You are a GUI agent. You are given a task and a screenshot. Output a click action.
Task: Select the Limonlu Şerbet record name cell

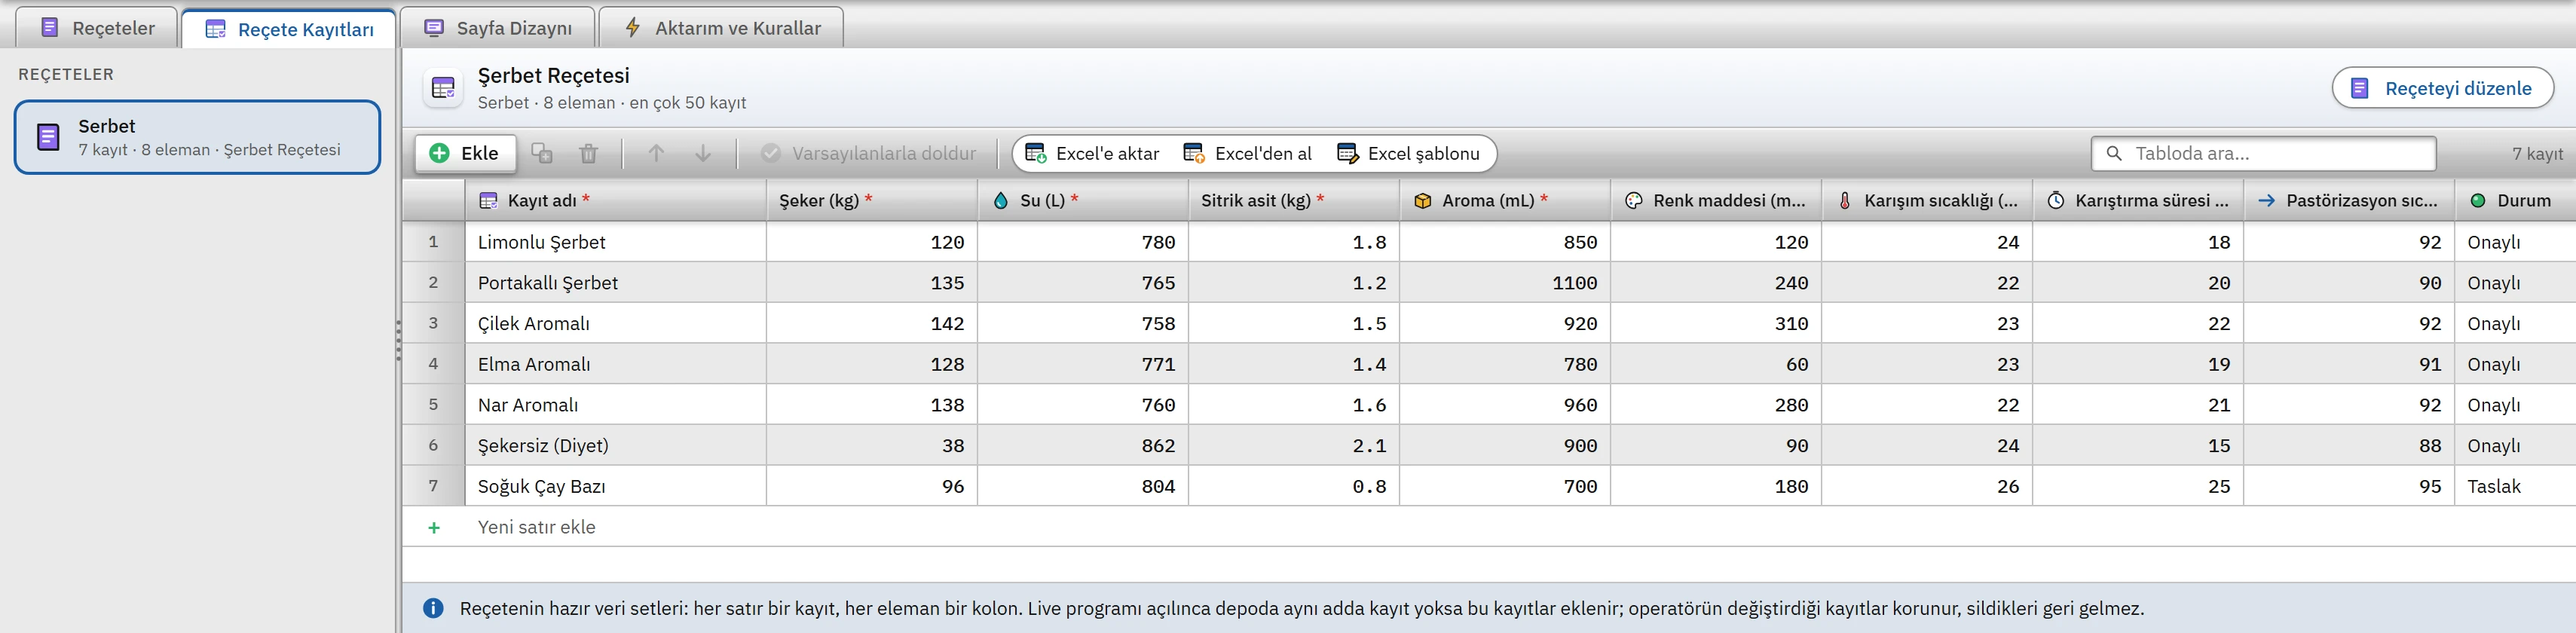(616, 242)
